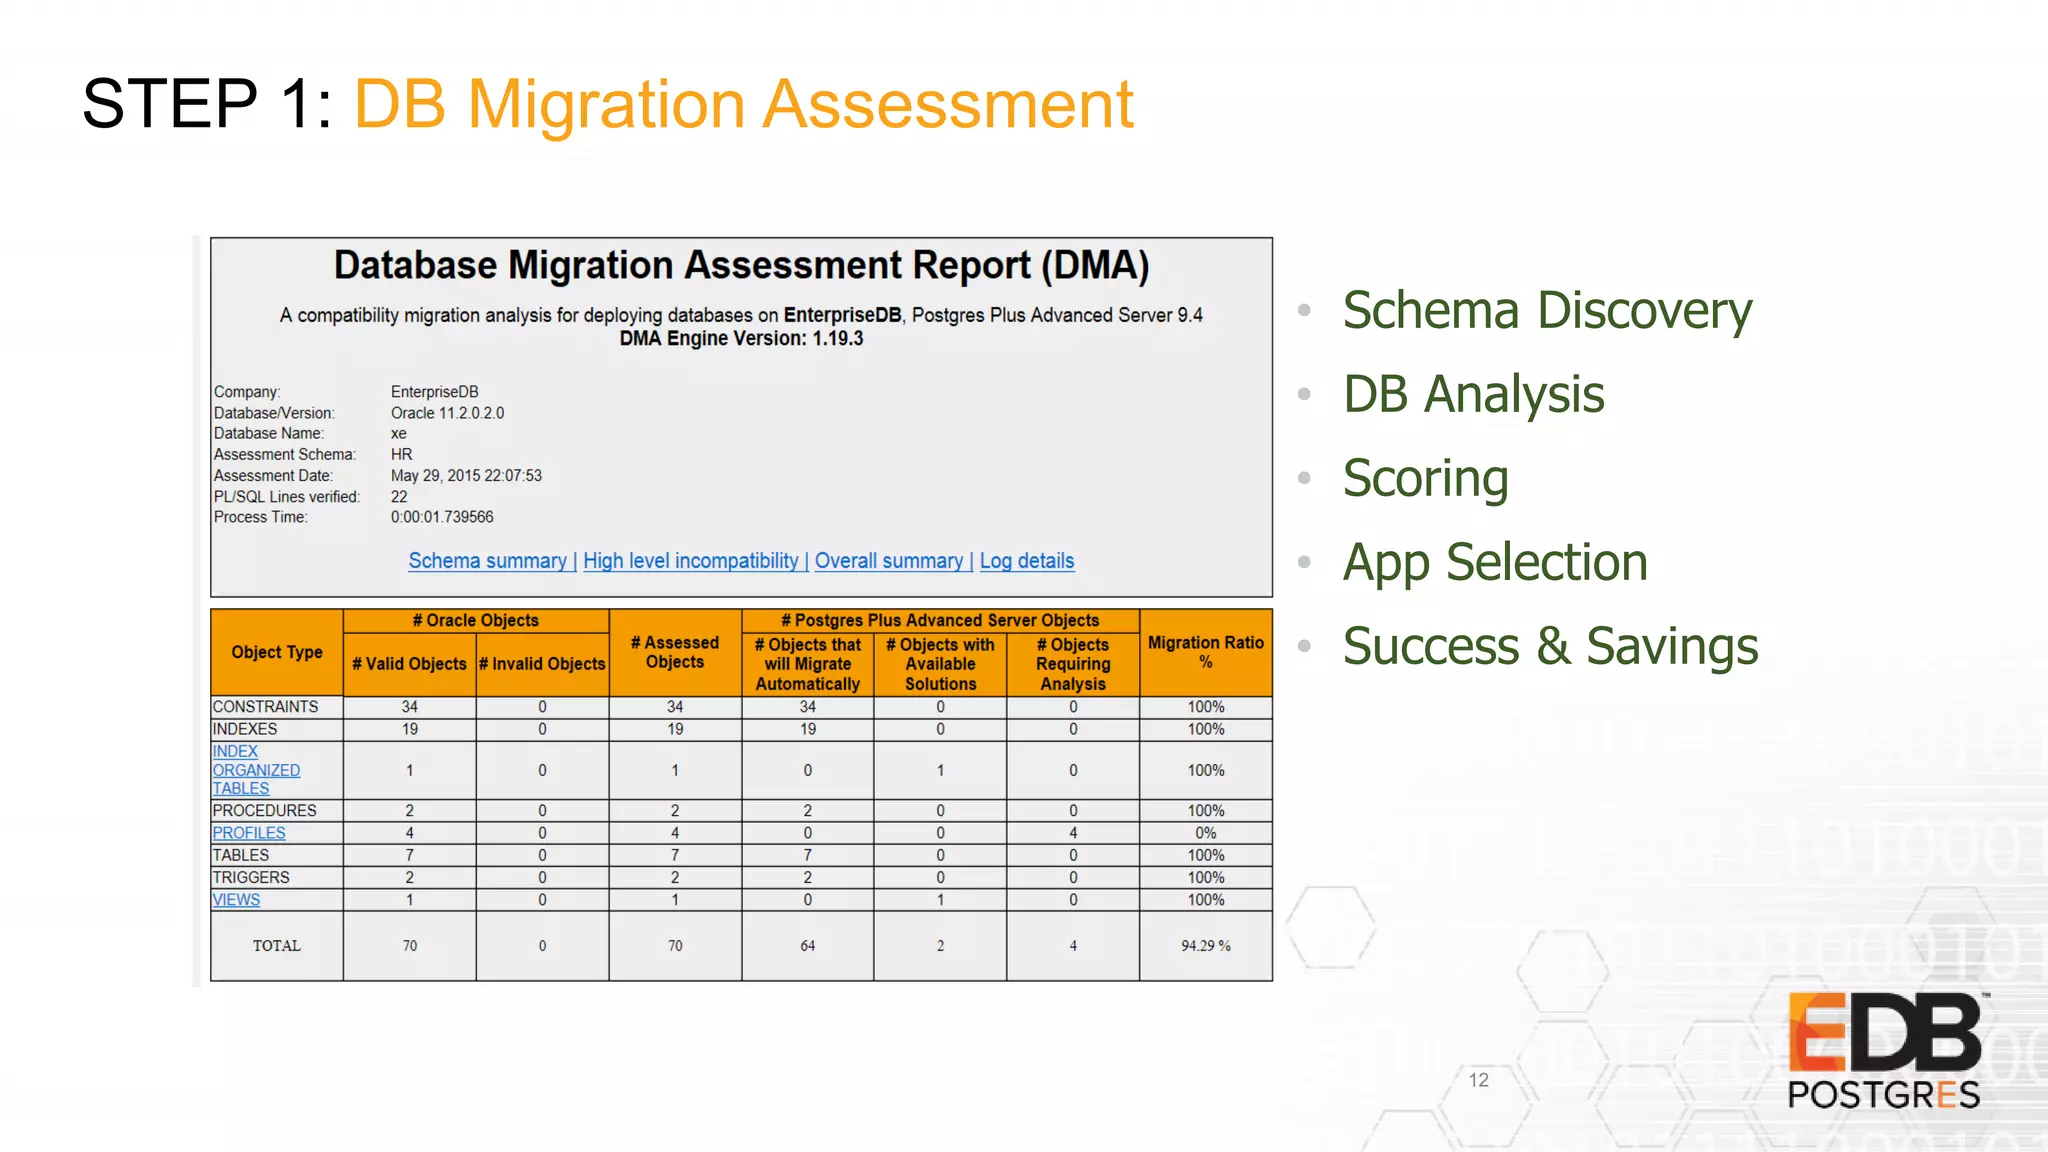Screen dimensions: 2048x1152
Task: Select the Success & Savings bullet
Action: (x=1550, y=646)
